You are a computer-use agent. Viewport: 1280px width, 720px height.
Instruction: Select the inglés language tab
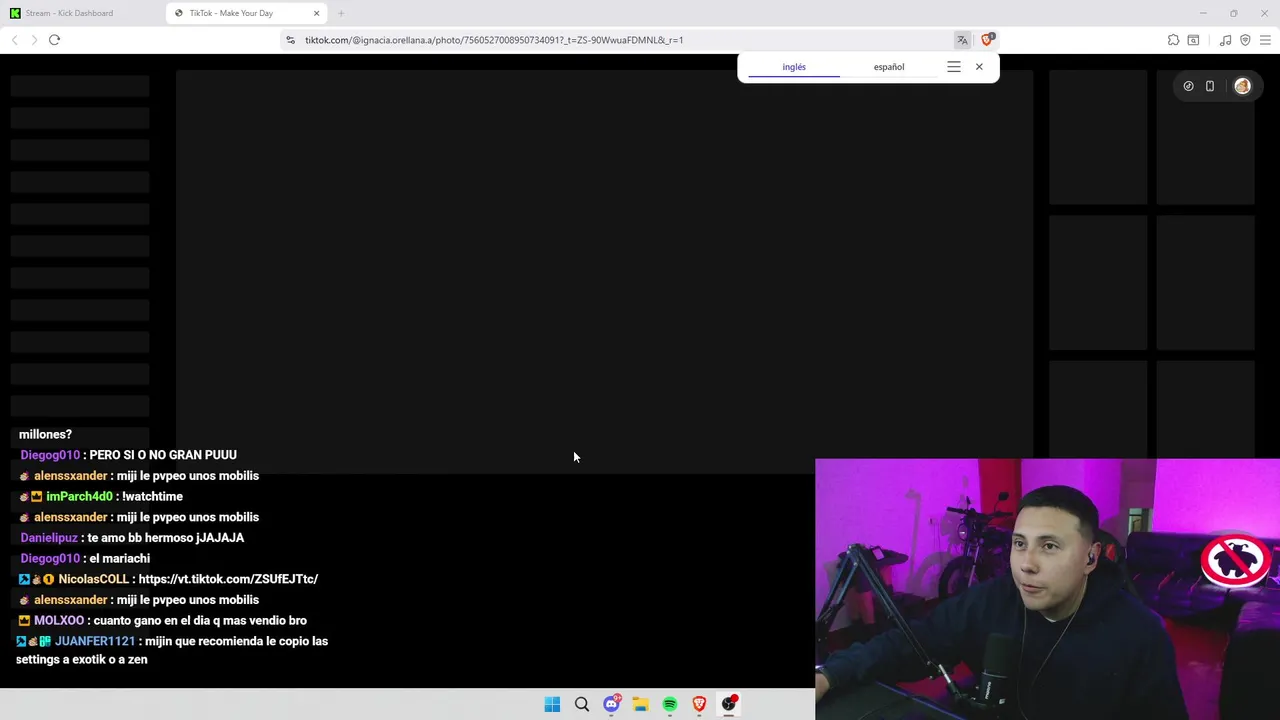coord(794,67)
